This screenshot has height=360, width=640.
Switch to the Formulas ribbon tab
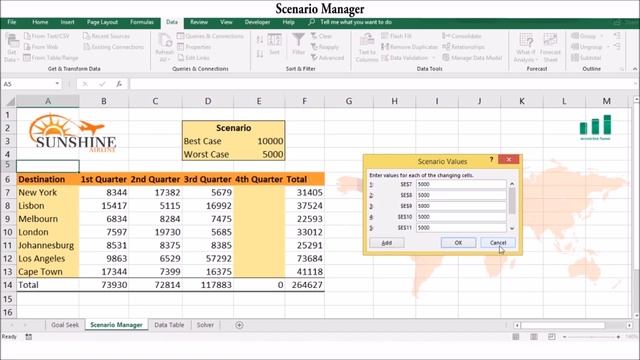142,22
